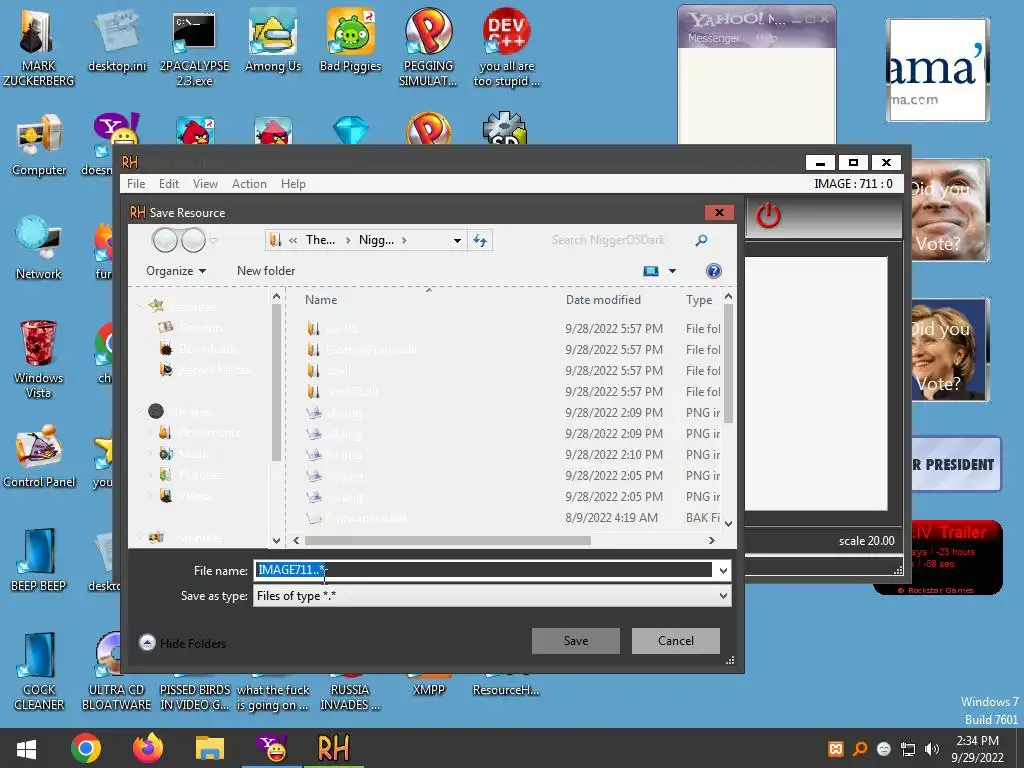
Task: Select the MARK ZUCKERBERG desktop icon
Action: (x=39, y=49)
